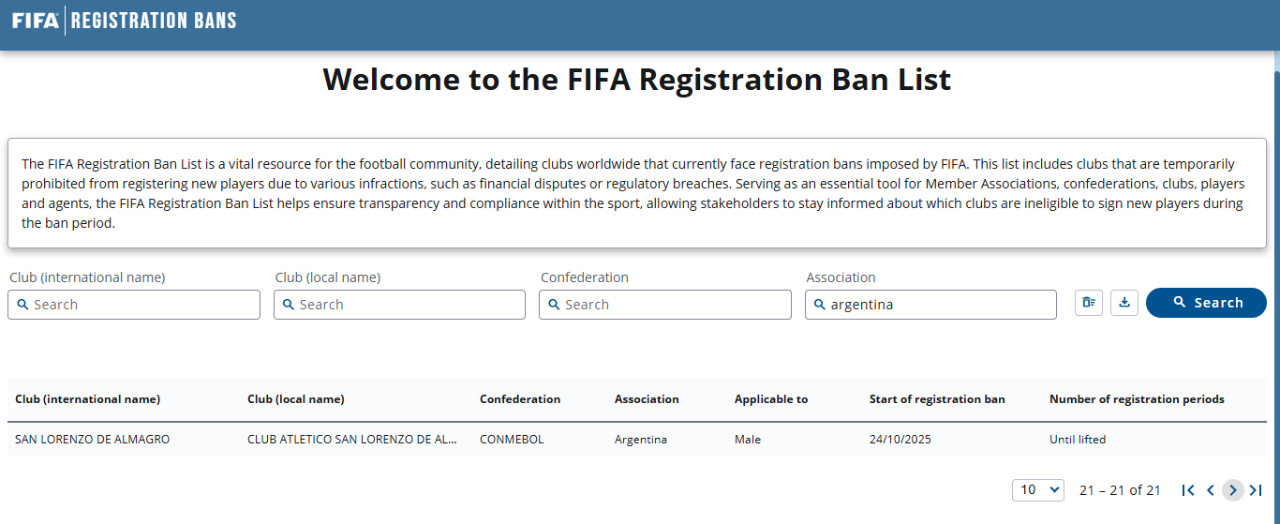Click the FIFA logo in the header
Image resolution: width=1280 pixels, height=524 pixels.
point(35,20)
